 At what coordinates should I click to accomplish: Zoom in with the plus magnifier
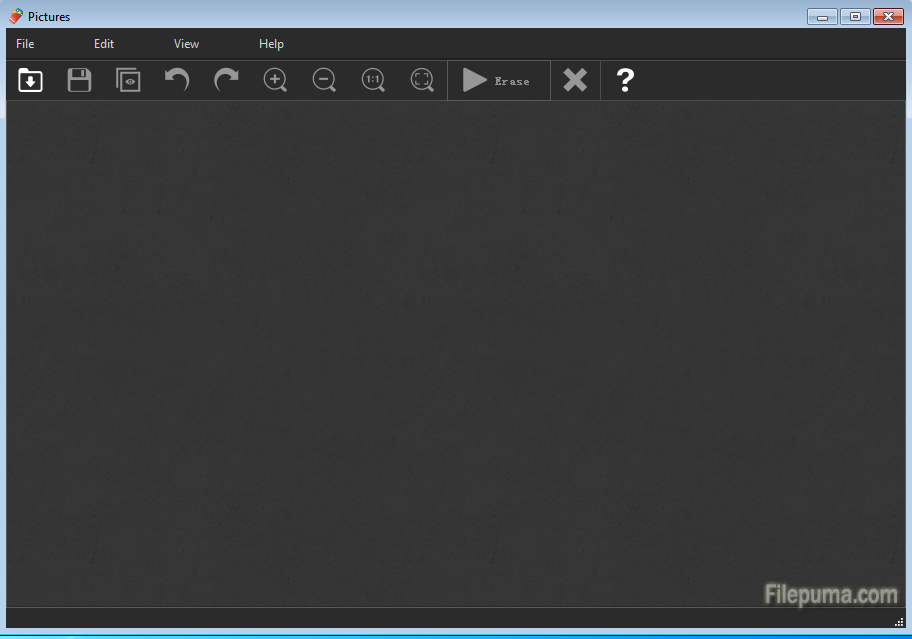pos(275,80)
